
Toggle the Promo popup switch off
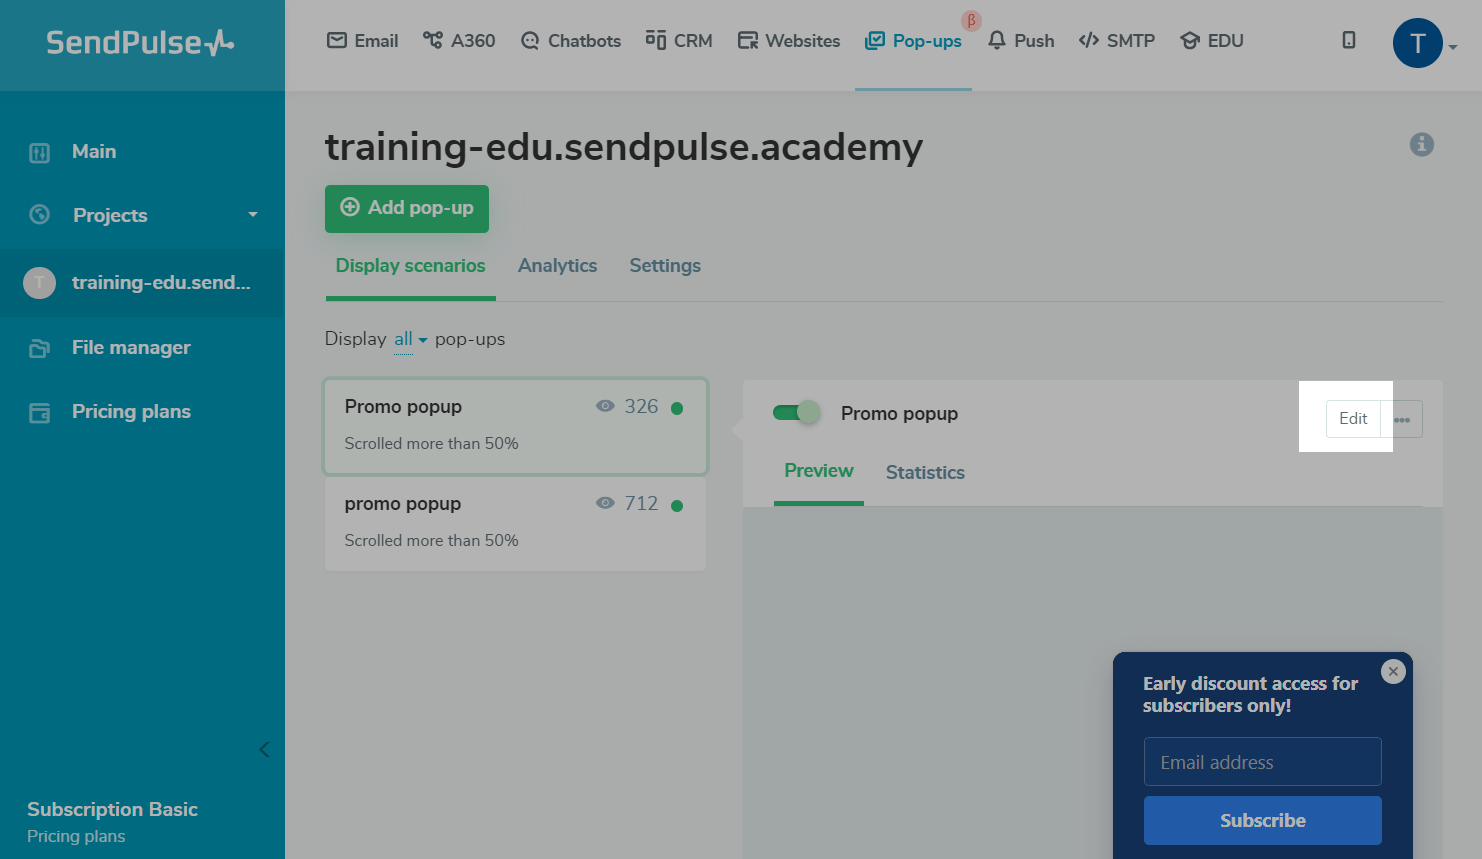pyautogui.click(x=796, y=413)
